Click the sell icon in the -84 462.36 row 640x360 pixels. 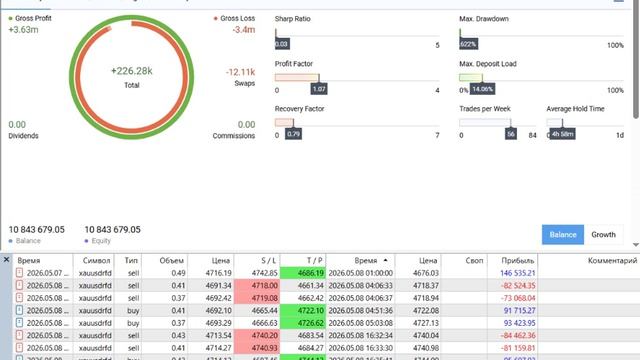click(19, 335)
